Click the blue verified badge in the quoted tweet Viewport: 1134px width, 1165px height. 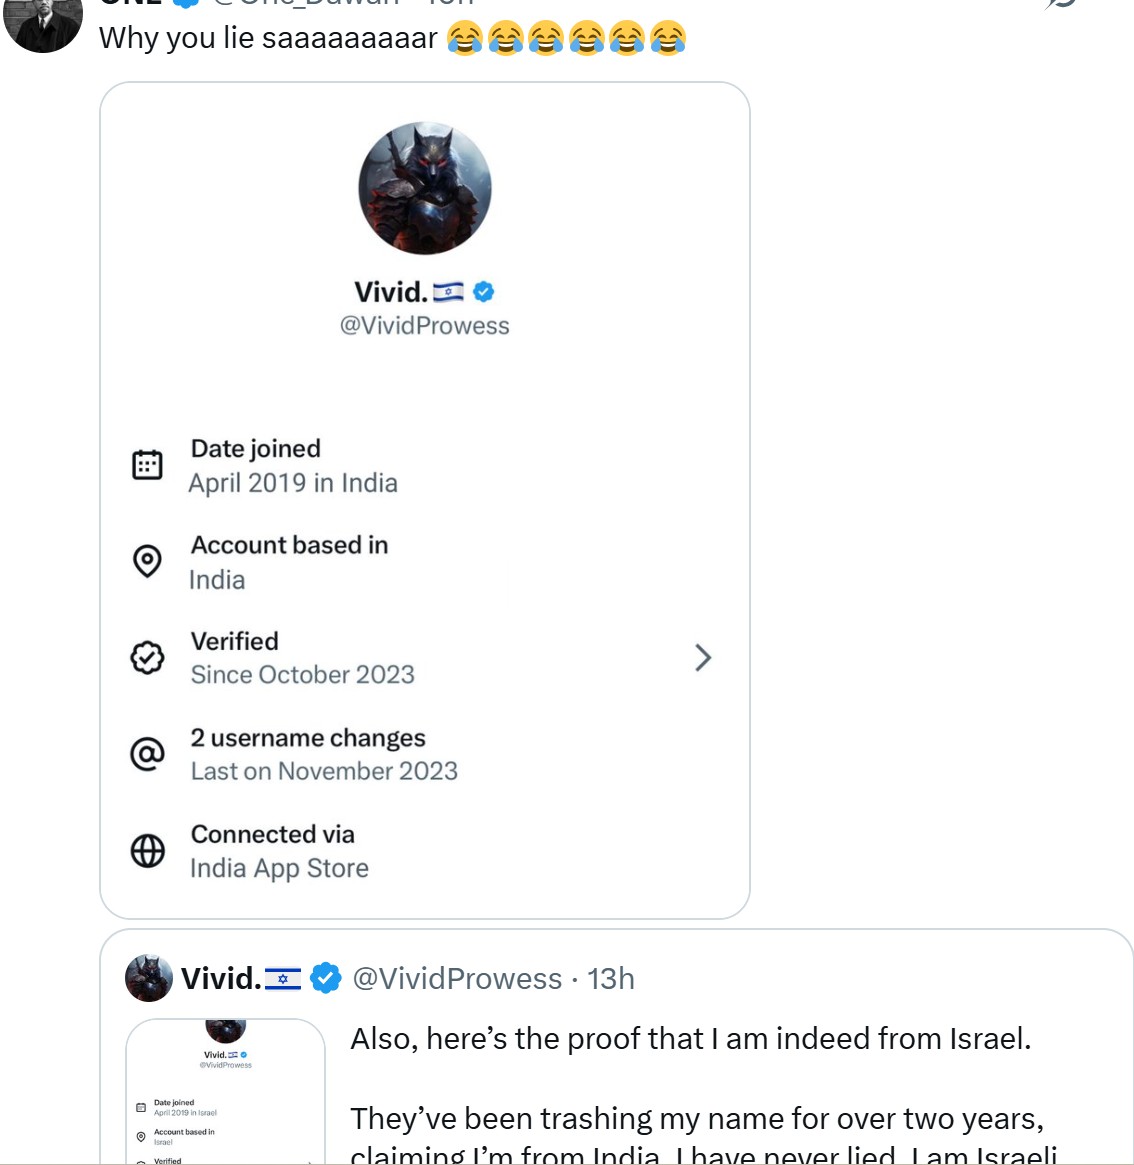tap(326, 978)
